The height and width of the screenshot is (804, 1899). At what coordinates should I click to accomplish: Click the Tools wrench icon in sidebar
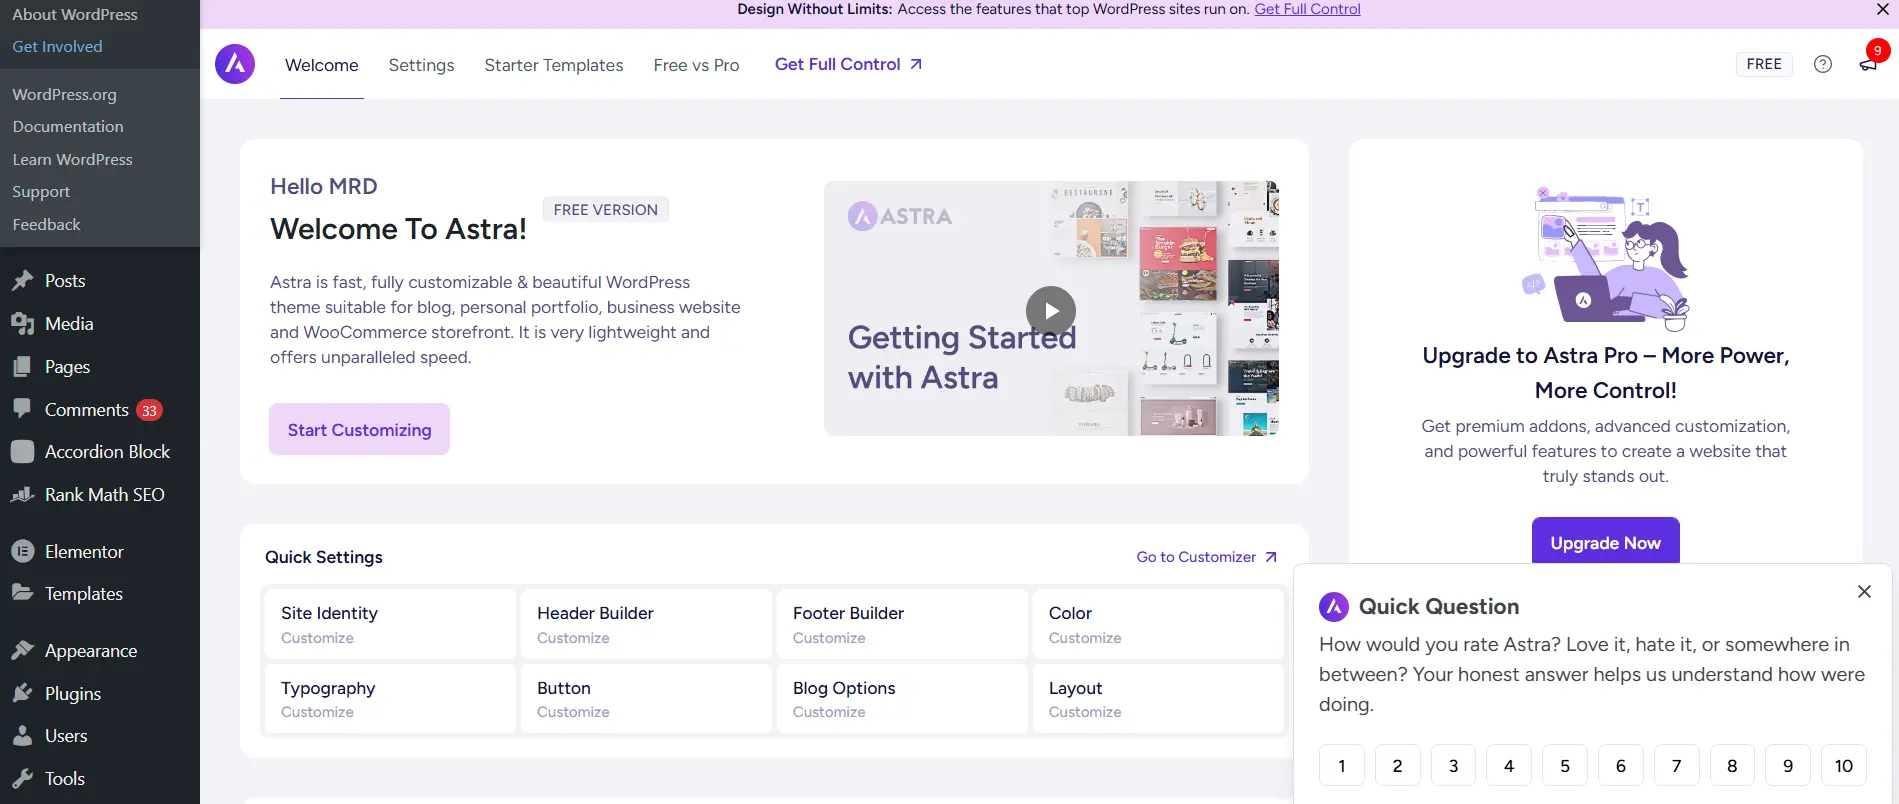click(x=22, y=779)
